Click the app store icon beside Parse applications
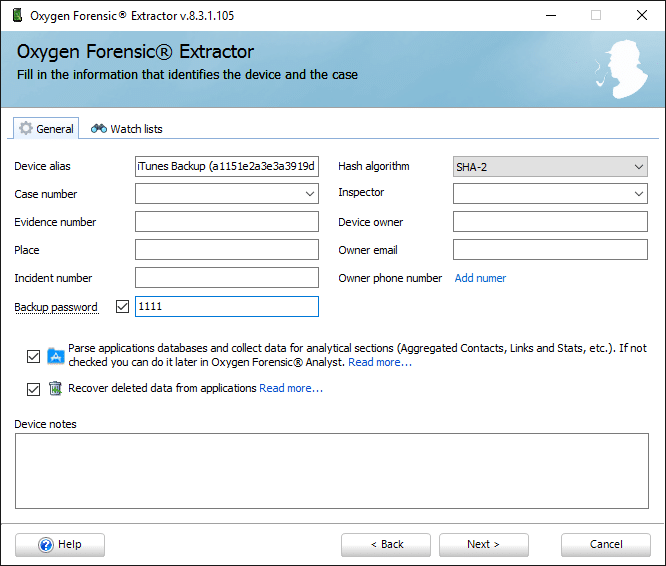This screenshot has width=666, height=566. (x=56, y=356)
